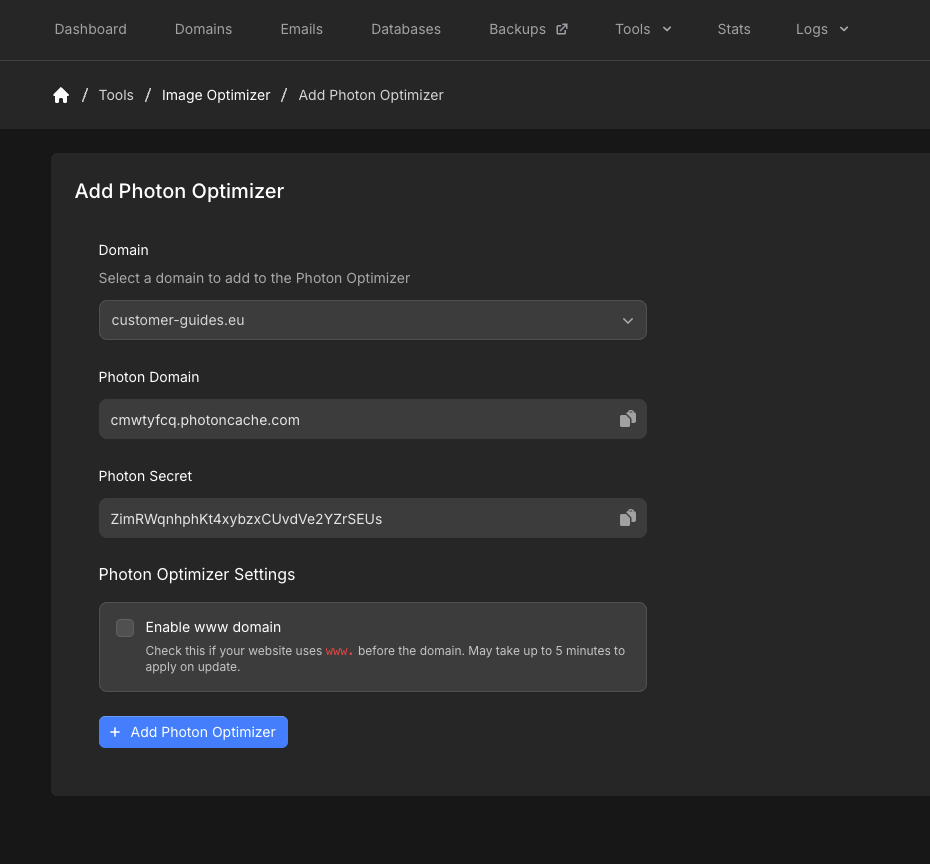Click the Photon Secret label
930x864 pixels.
click(x=145, y=476)
